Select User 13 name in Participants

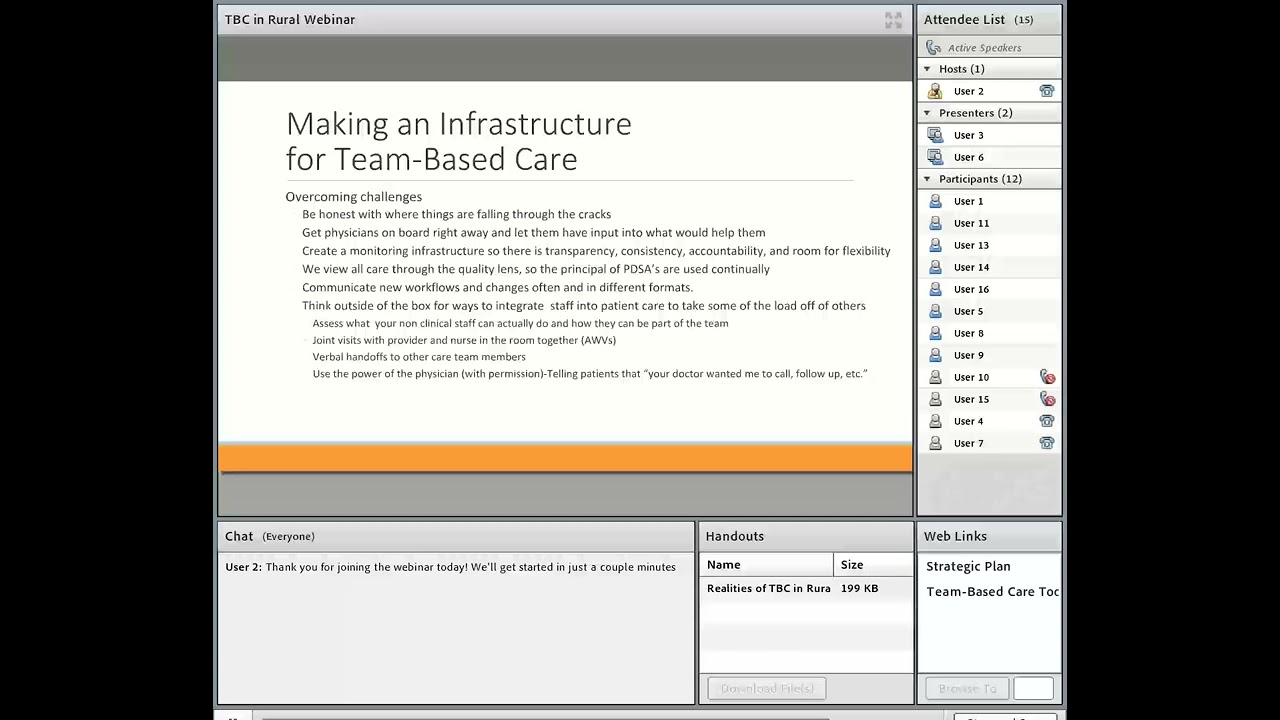point(971,245)
